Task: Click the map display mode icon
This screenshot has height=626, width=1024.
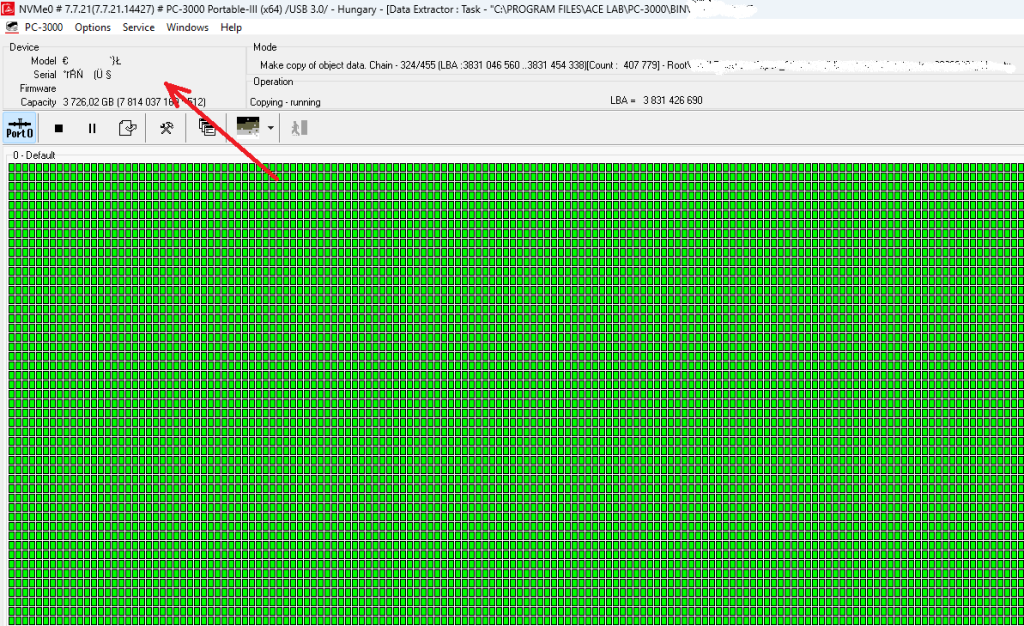Action: (x=246, y=127)
